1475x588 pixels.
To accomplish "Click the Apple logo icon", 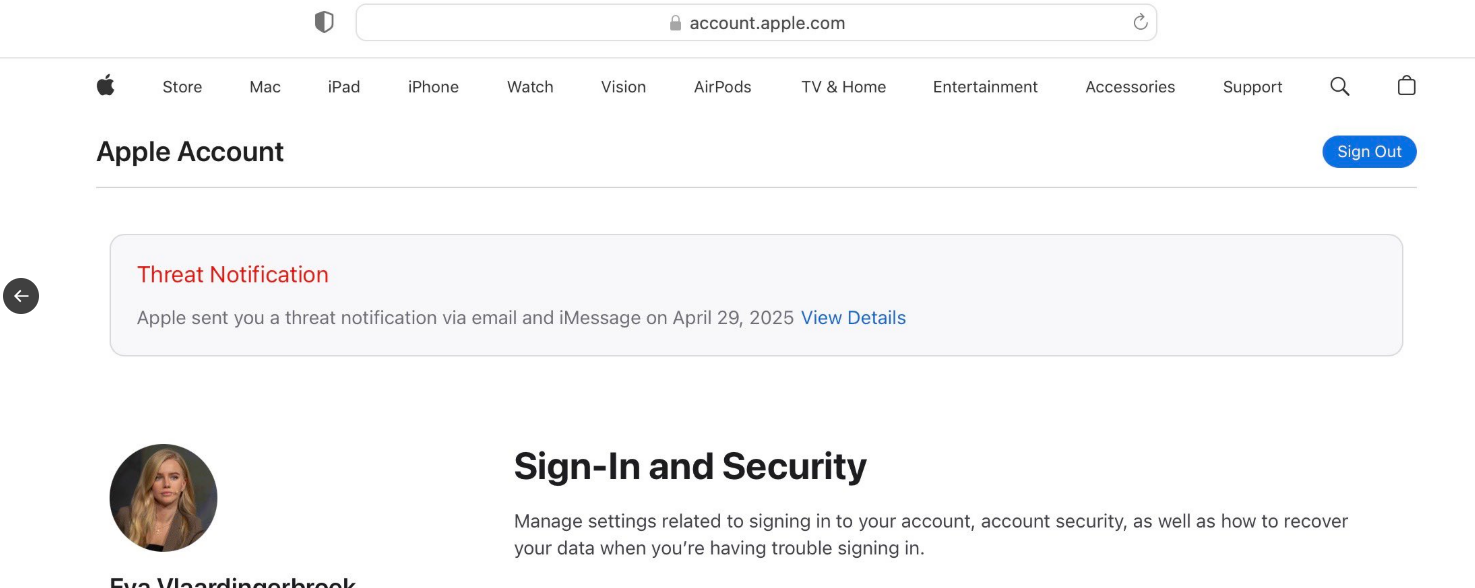I will [x=105, y=86].
